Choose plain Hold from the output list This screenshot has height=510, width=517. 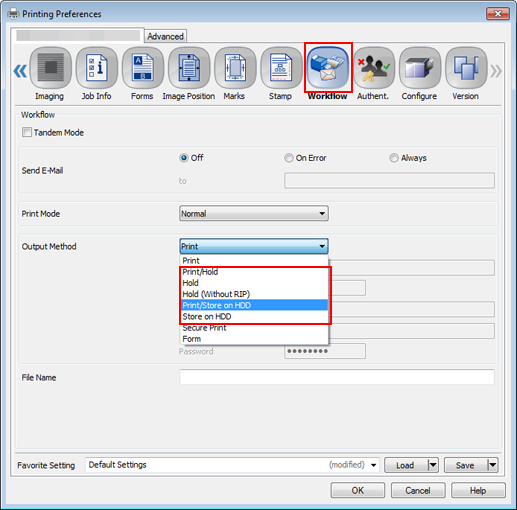[254, 283]
